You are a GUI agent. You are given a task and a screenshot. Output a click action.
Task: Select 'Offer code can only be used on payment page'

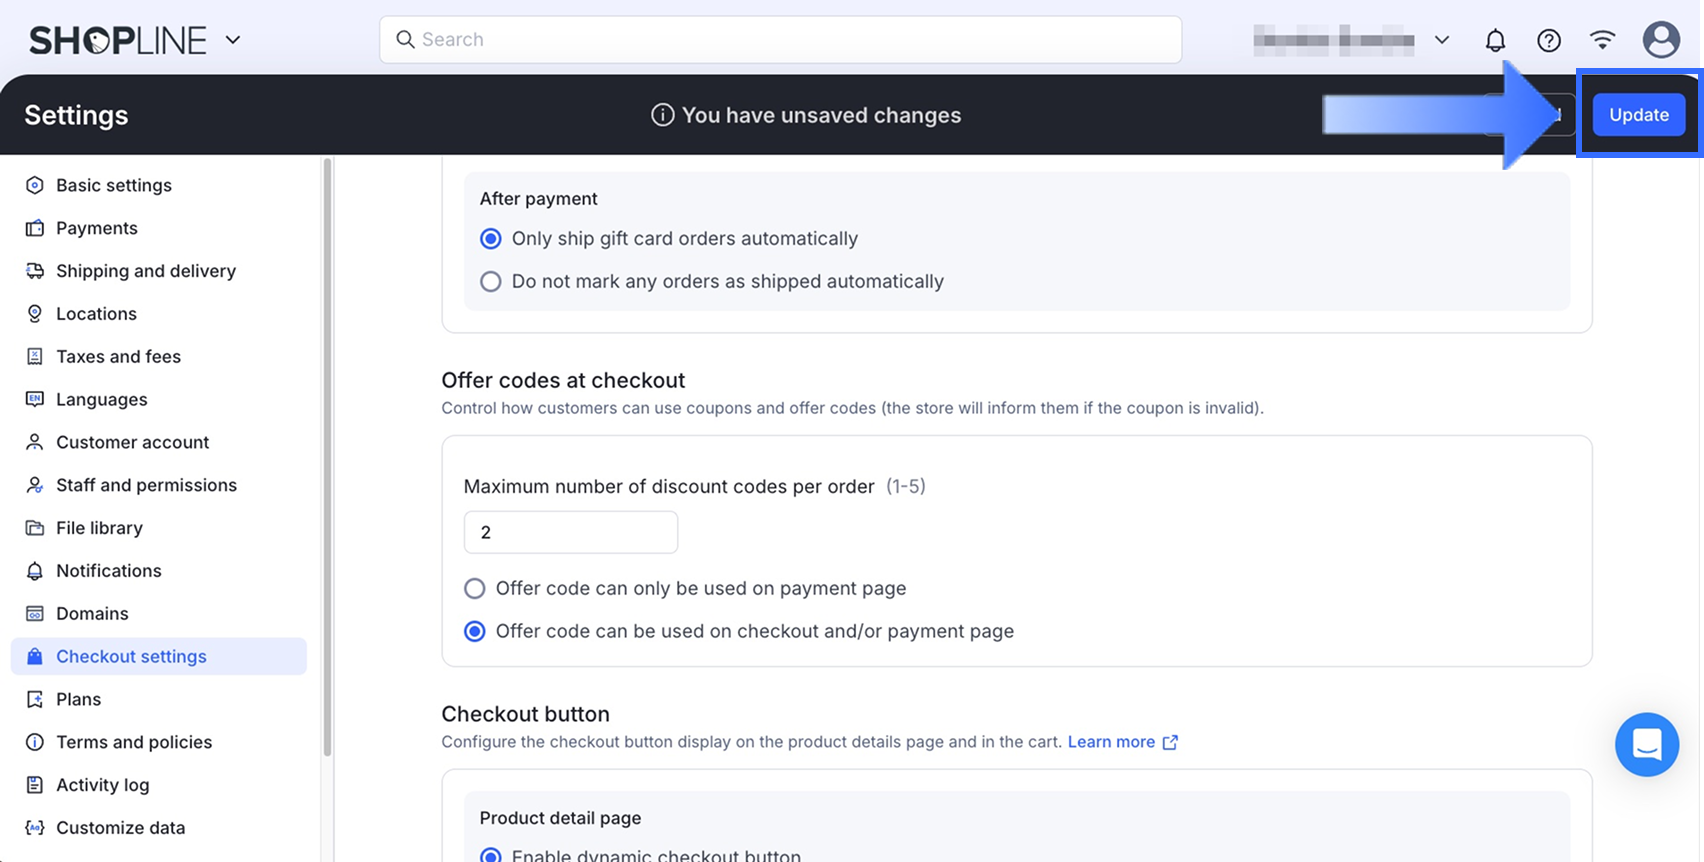pos(475,589)
